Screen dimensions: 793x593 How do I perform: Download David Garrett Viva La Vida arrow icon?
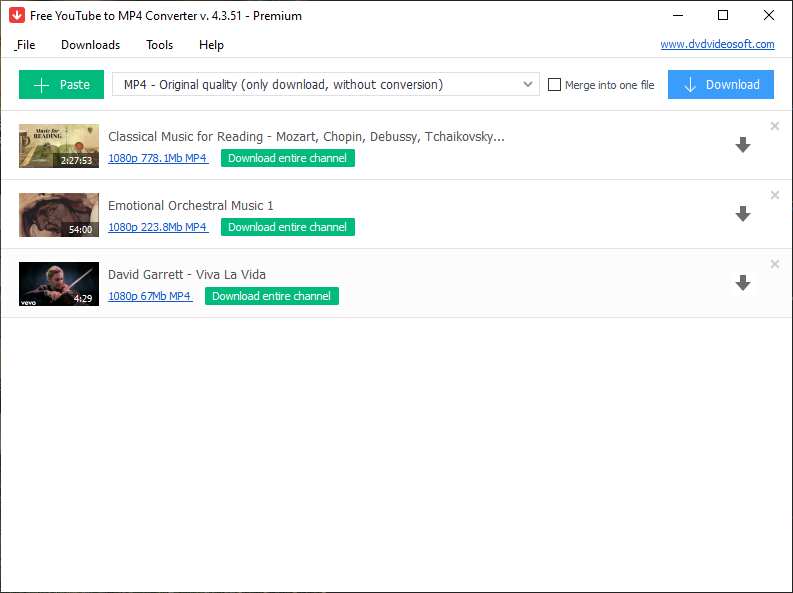coord(742,283)
